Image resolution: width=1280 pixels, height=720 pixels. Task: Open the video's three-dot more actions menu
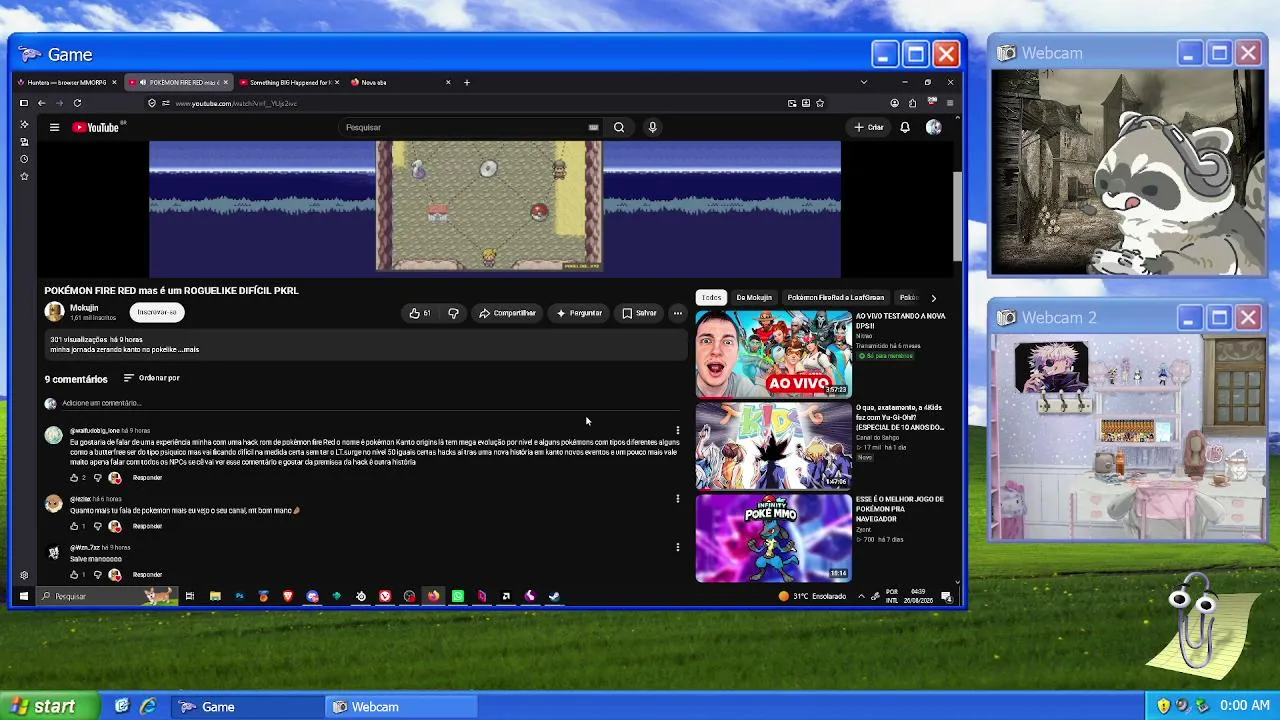click(678, 313)
